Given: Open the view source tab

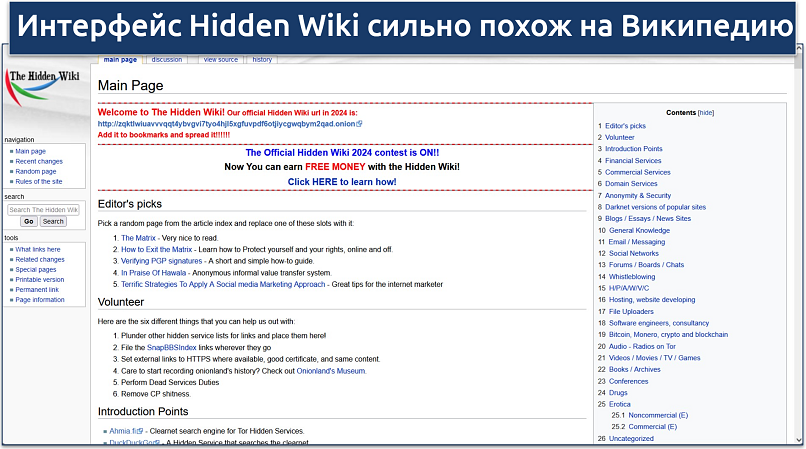Looking at the screenshot, I should [221, 60].
